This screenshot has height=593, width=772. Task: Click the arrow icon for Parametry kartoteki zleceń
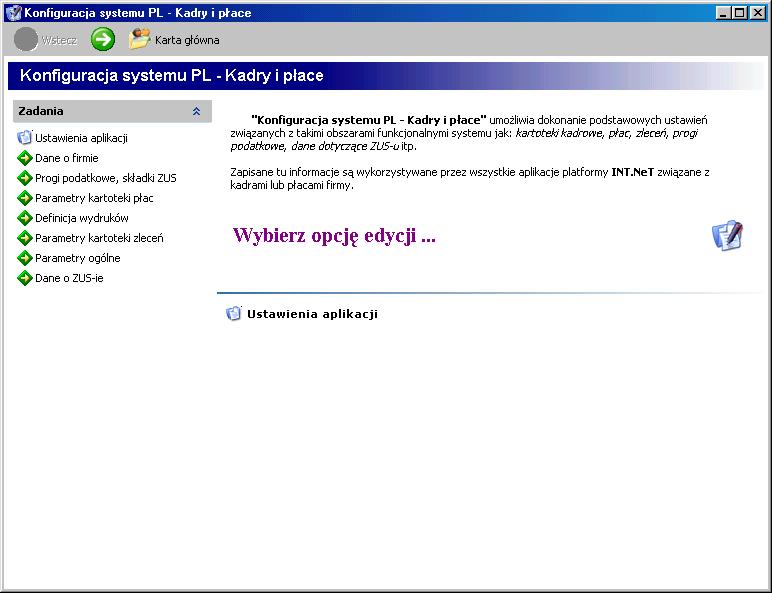25,238
